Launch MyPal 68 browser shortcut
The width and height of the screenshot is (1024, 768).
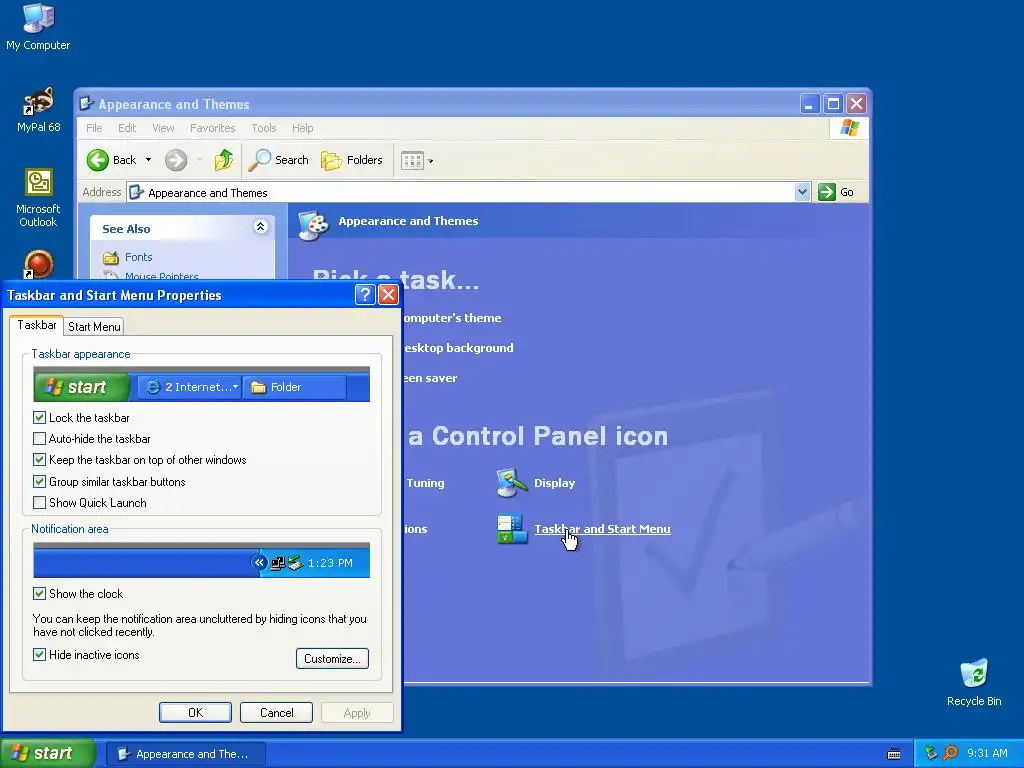(39, 110)
